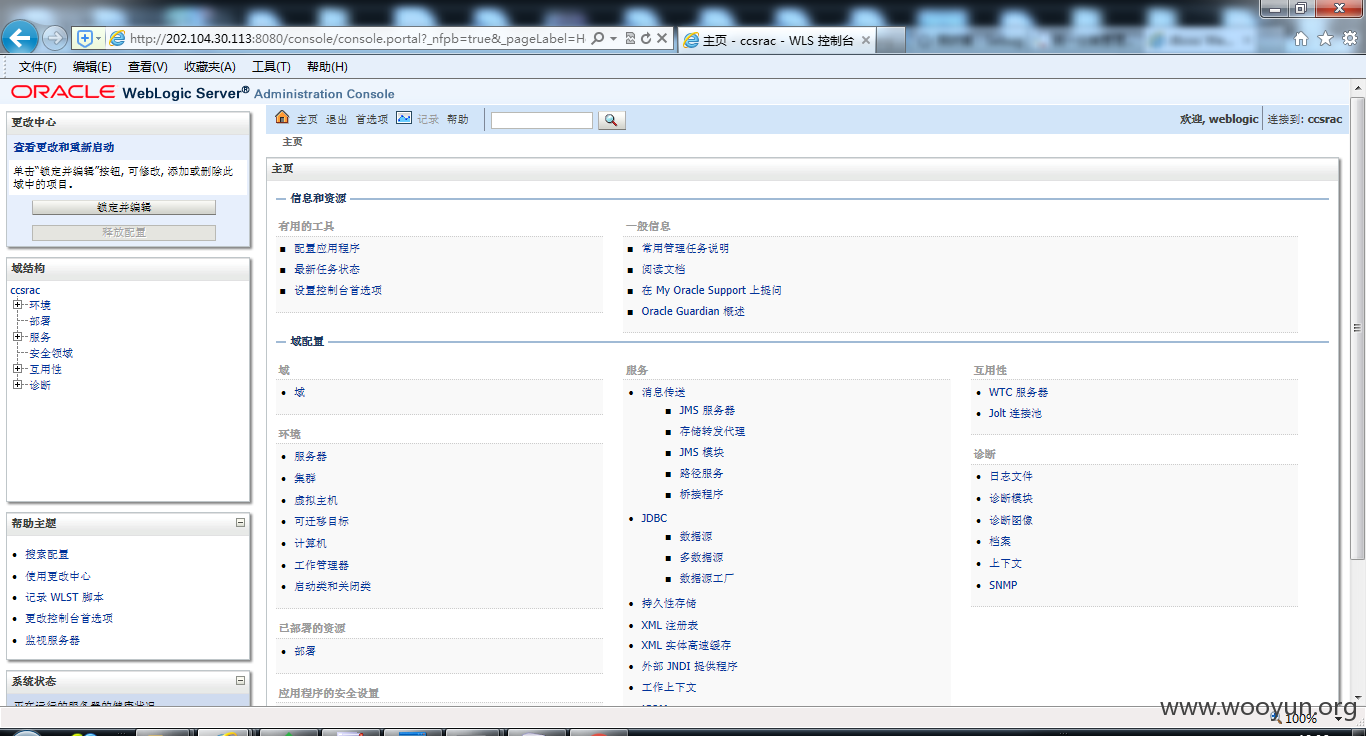
Task: Open 在 My Oracle Support 上提问 link
Action: coord(711,290)
